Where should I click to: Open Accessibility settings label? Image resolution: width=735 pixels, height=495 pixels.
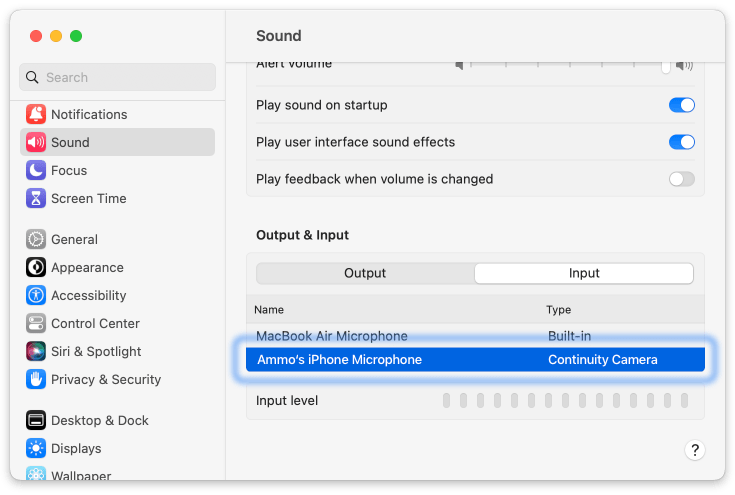[89, 295]
